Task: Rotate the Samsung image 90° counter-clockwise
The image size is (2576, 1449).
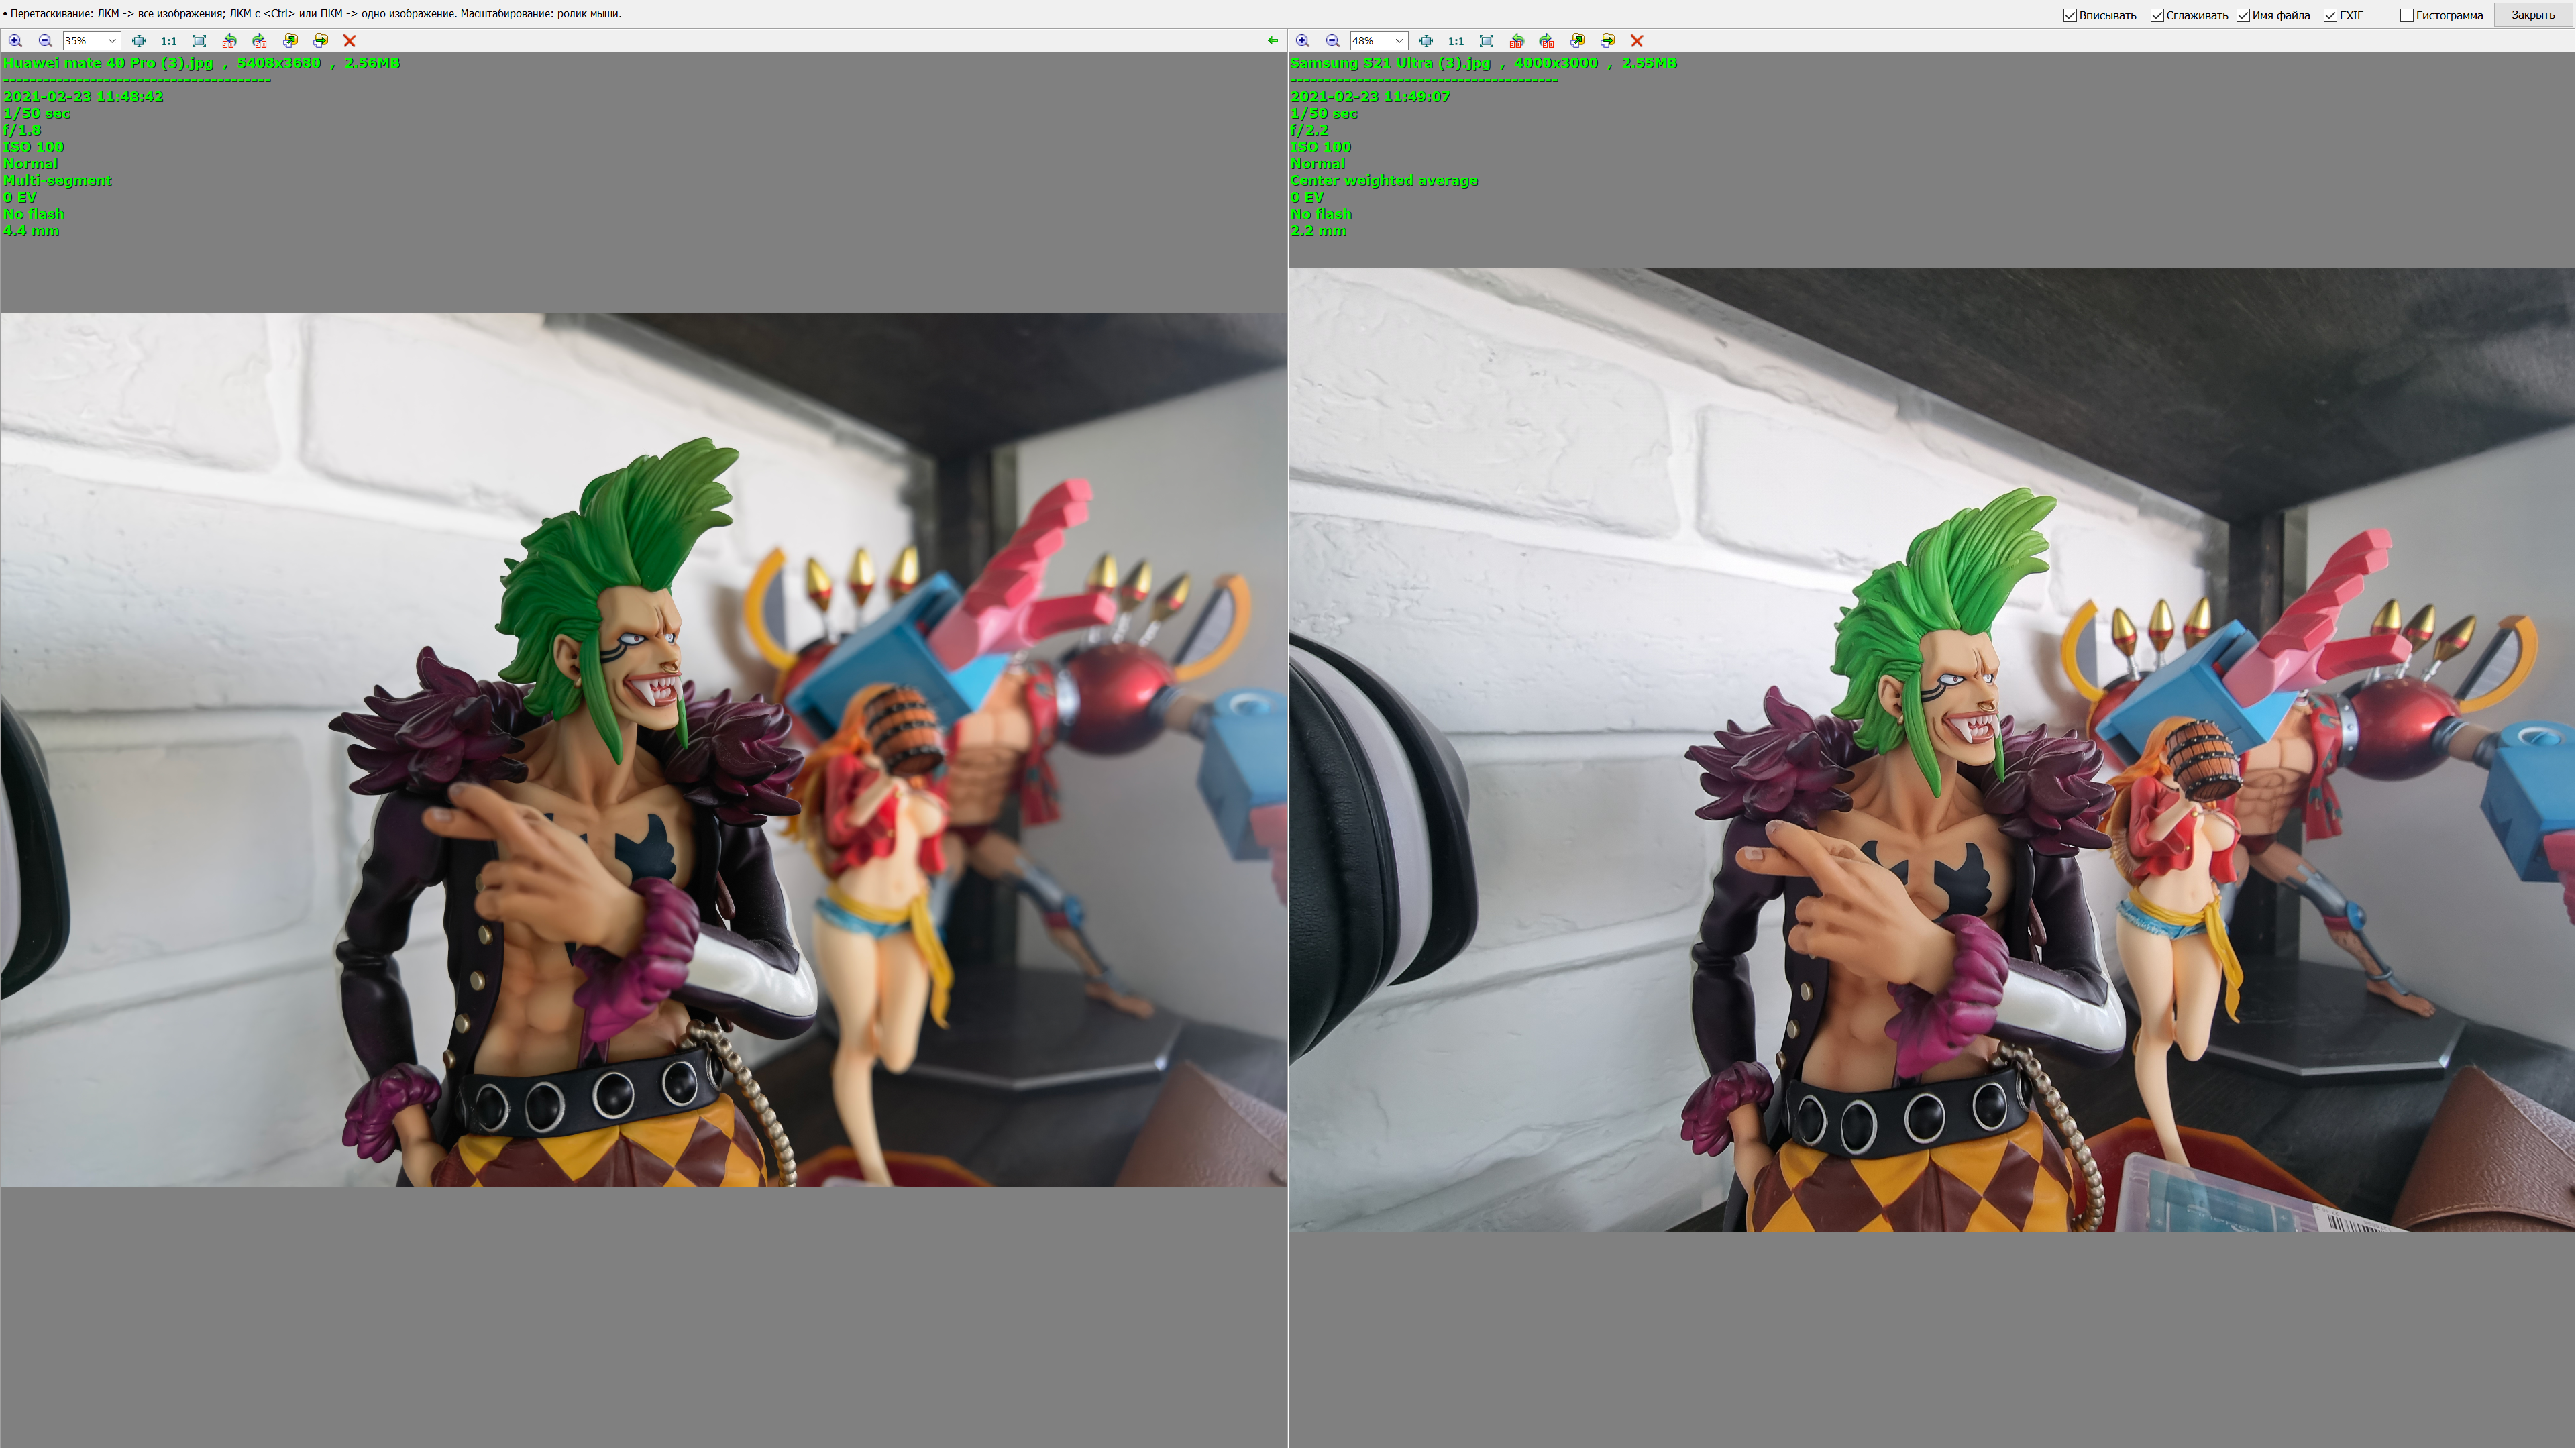Action: pos(1517,41)
